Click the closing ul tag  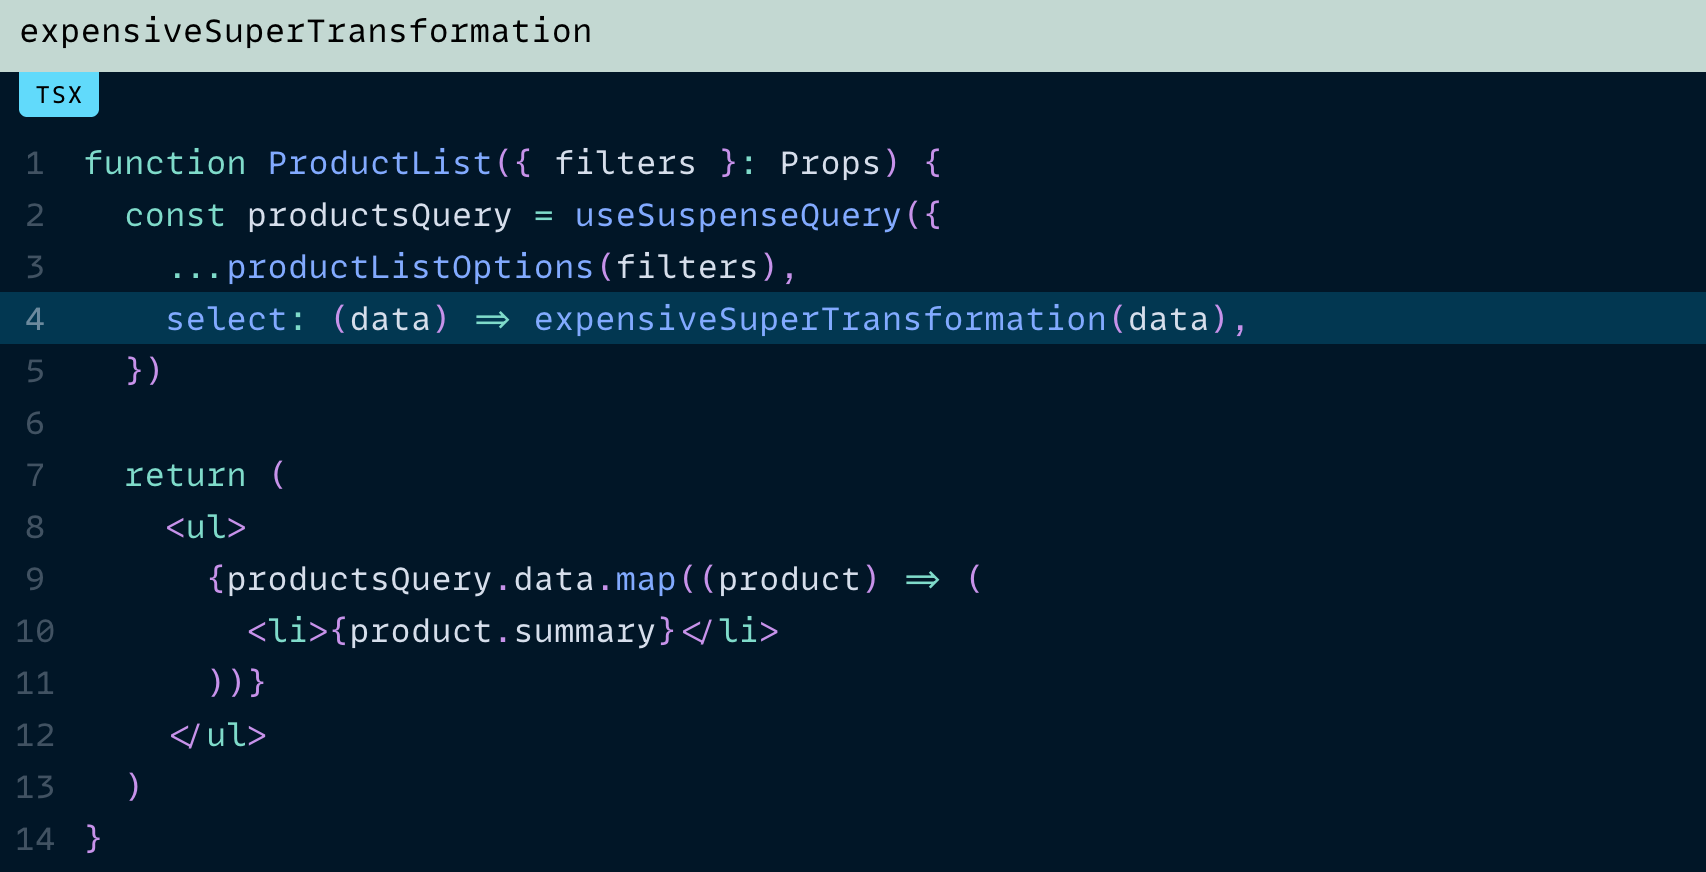(x=217, y=735)
